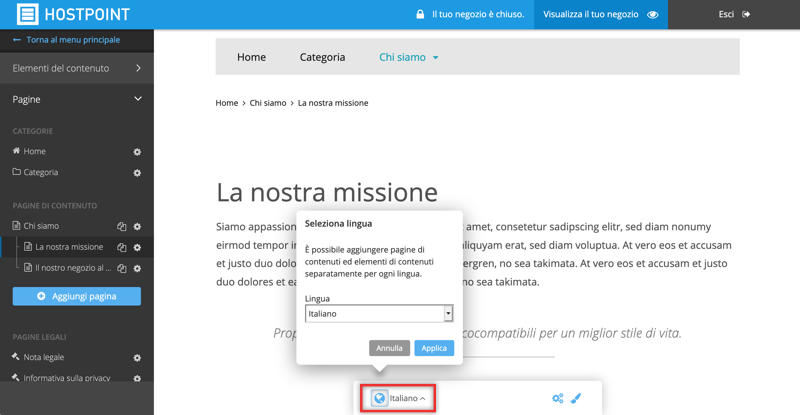The width and height of the screenshot is (800, 415).
Task: Click Il tuo negozio è chiuso status text
Action: (478, 14)
